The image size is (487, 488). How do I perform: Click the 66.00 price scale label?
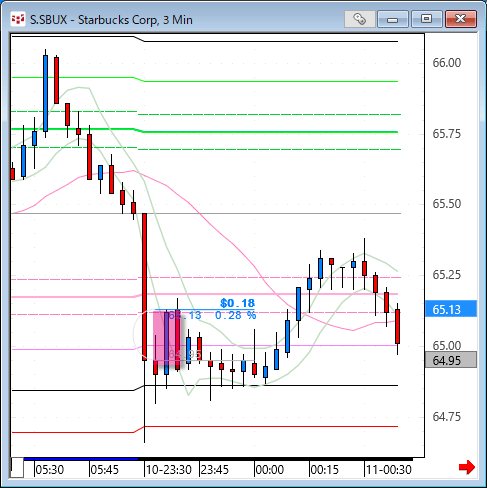tap(447, 63)
